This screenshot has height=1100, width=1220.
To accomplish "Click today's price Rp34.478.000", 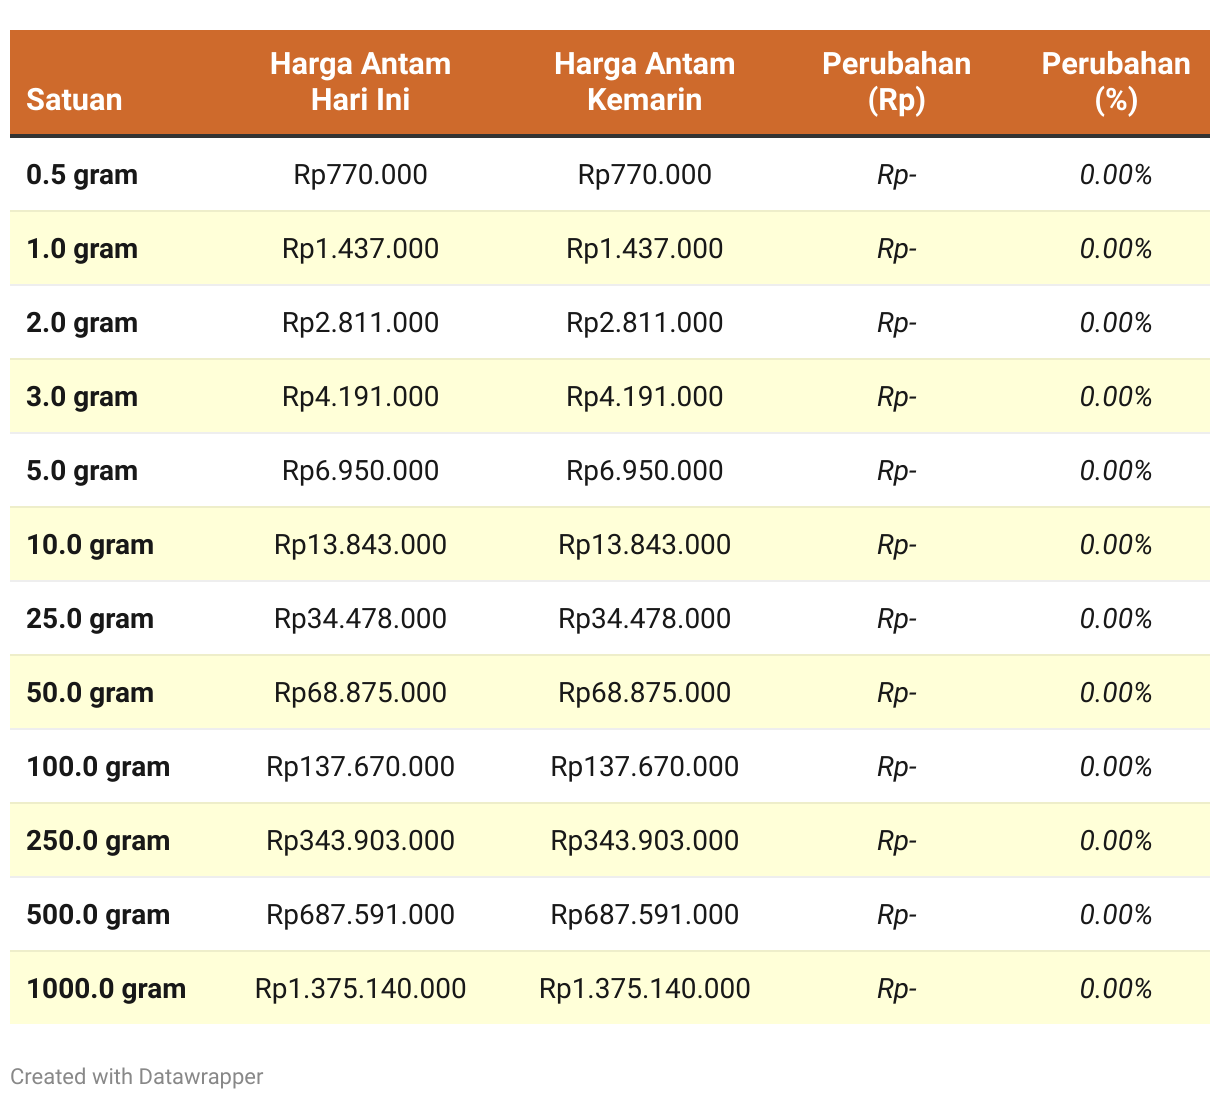I will tap(360, 619).
